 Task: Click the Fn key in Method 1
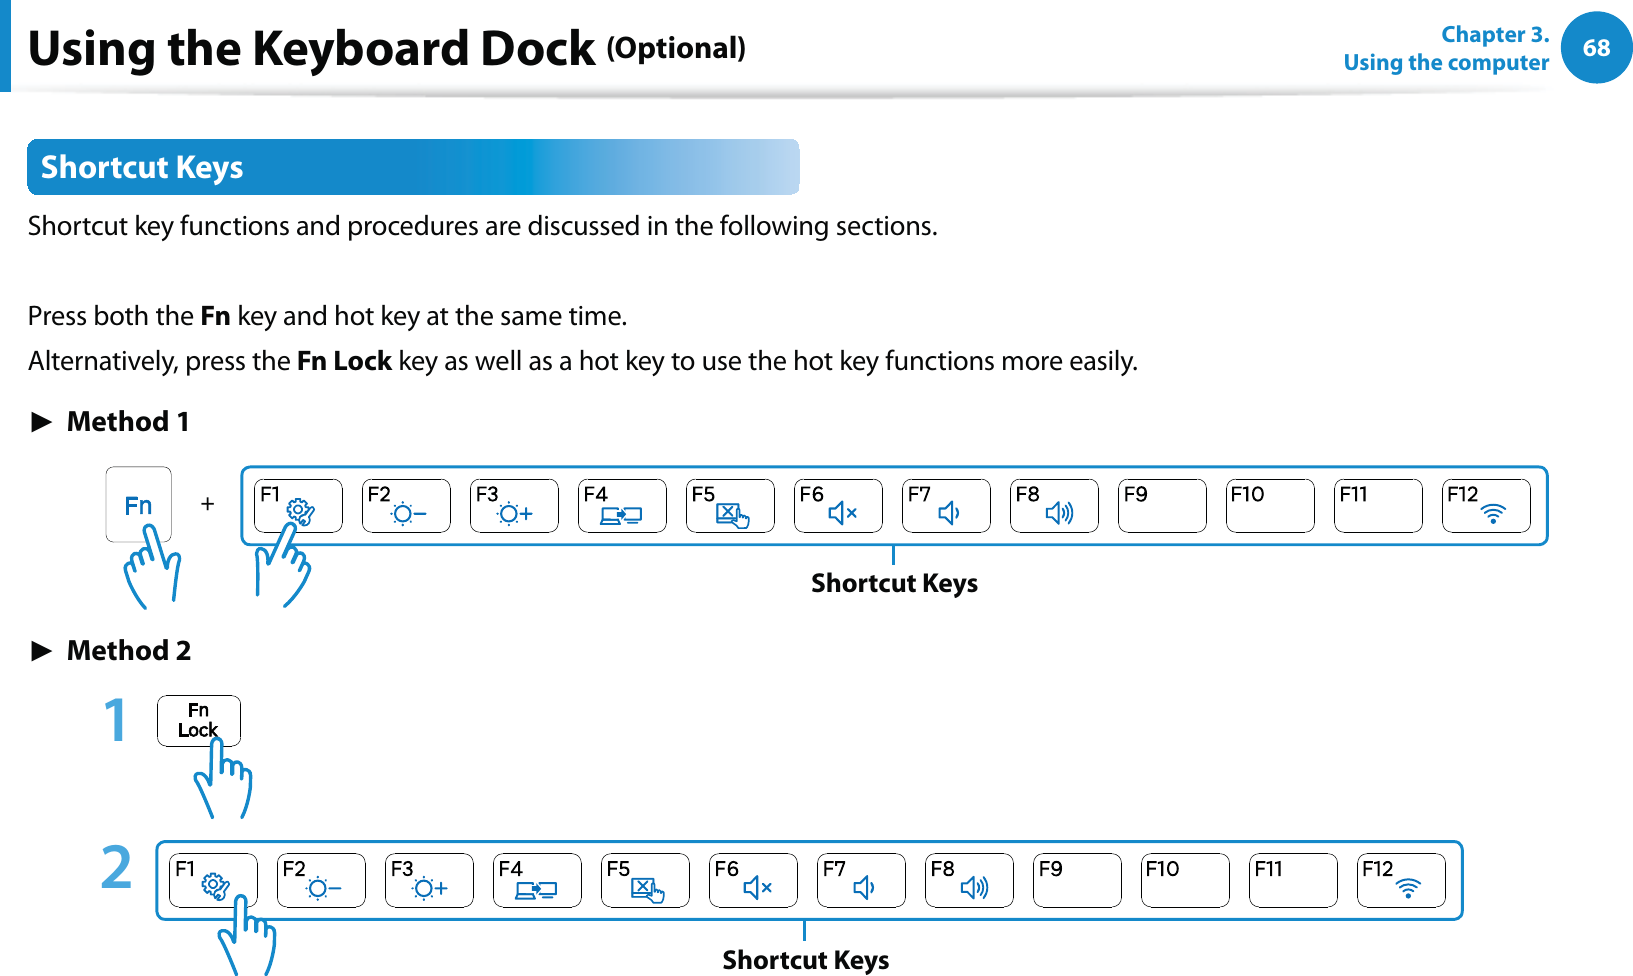(139, 505)
